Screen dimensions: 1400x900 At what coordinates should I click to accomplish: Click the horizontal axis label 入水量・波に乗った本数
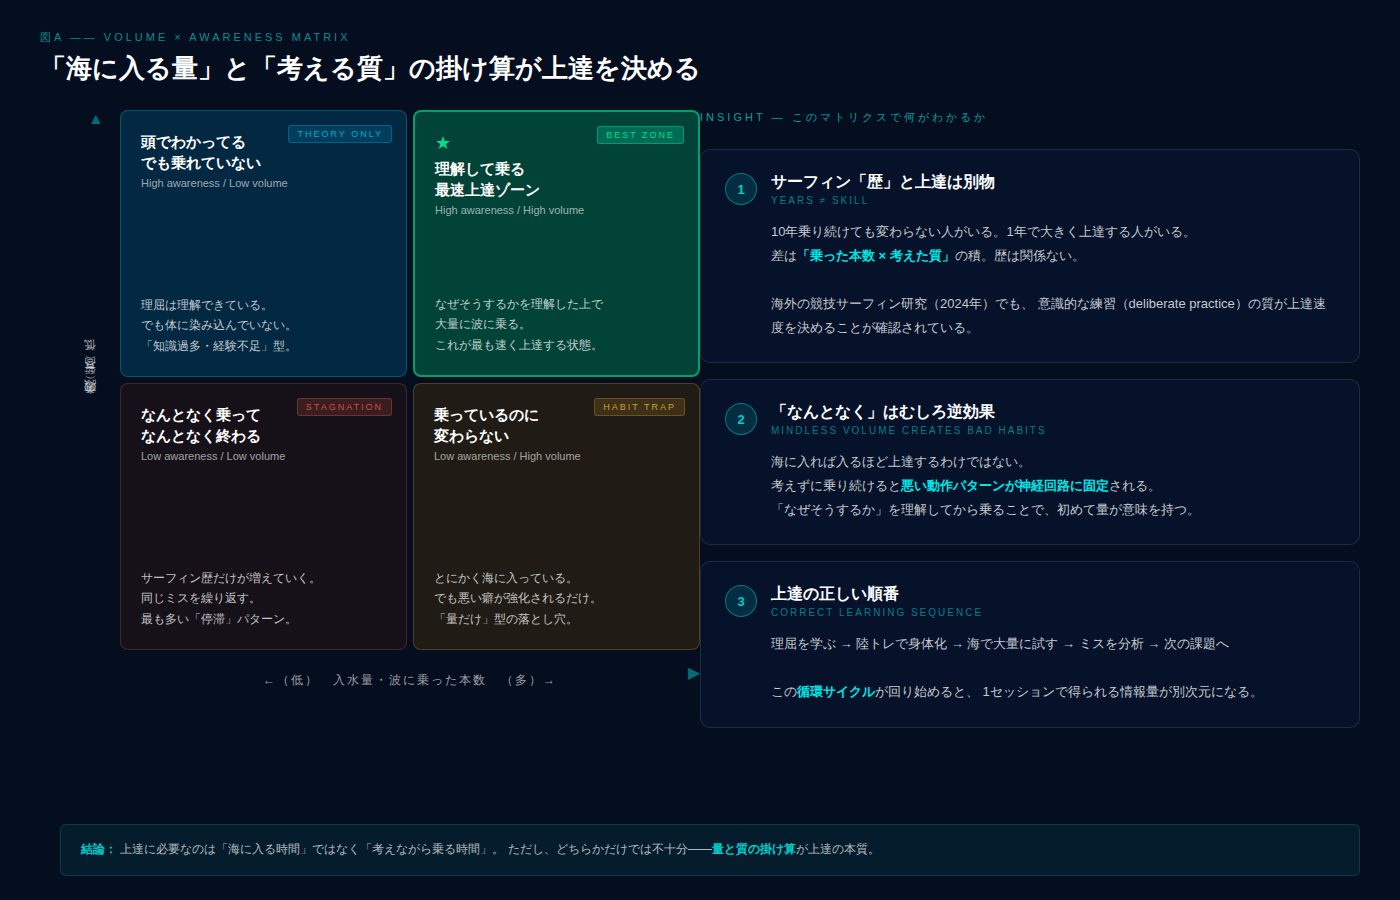pyautogui.click(x=409, y=680)
